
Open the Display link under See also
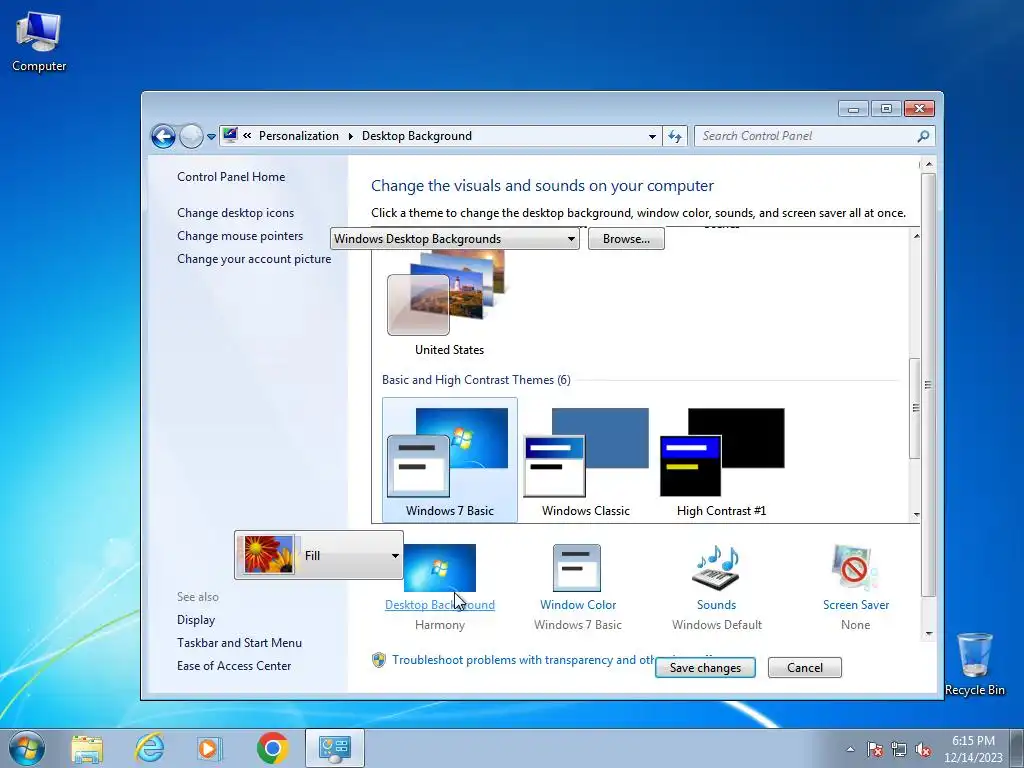pyautogui.click(x=196, y=620)
